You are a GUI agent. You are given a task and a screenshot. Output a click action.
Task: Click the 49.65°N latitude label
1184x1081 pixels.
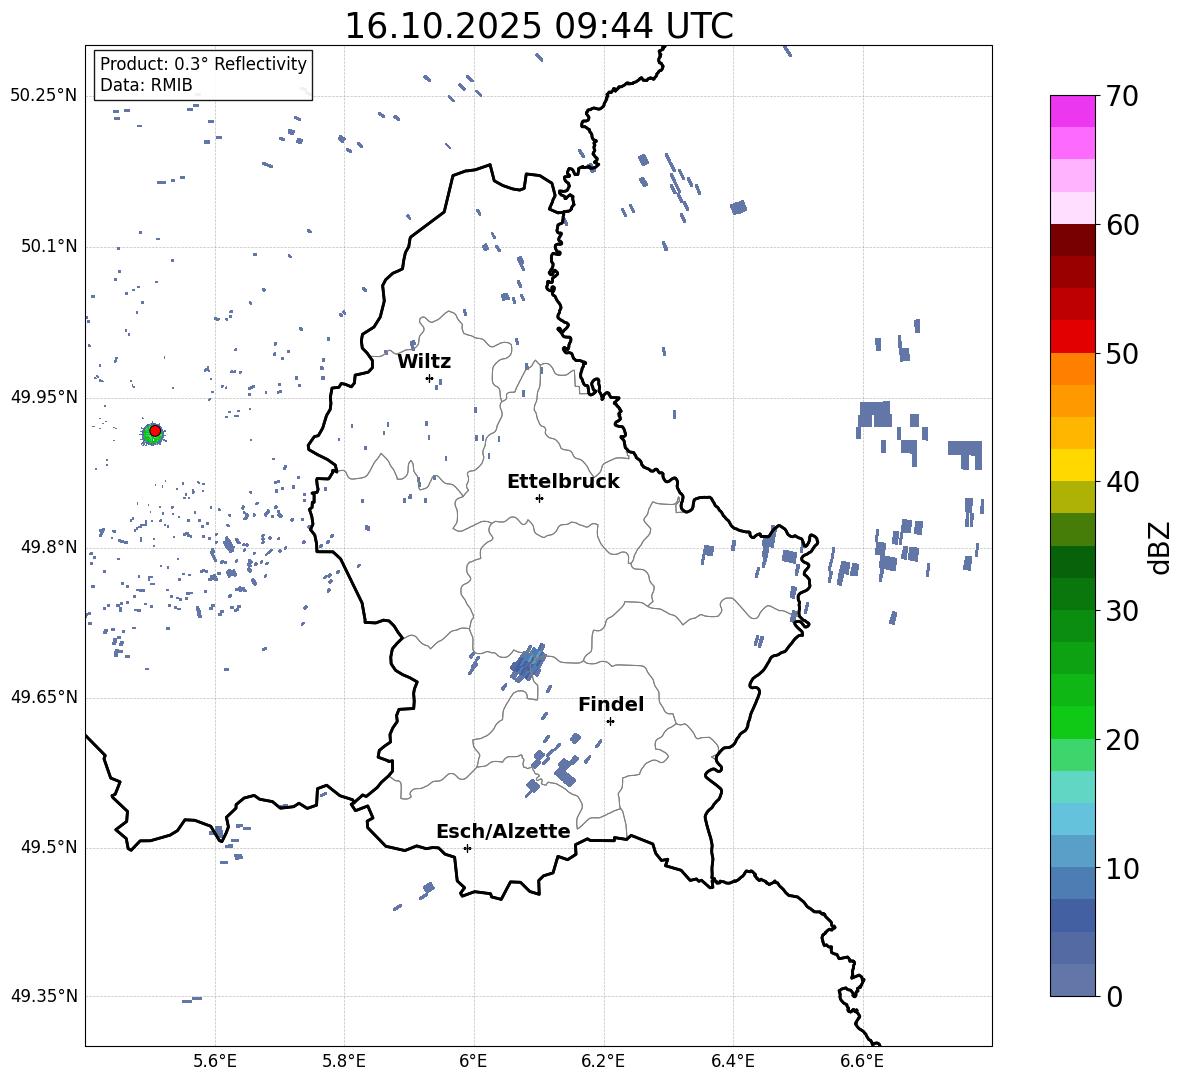pos(44,697)
